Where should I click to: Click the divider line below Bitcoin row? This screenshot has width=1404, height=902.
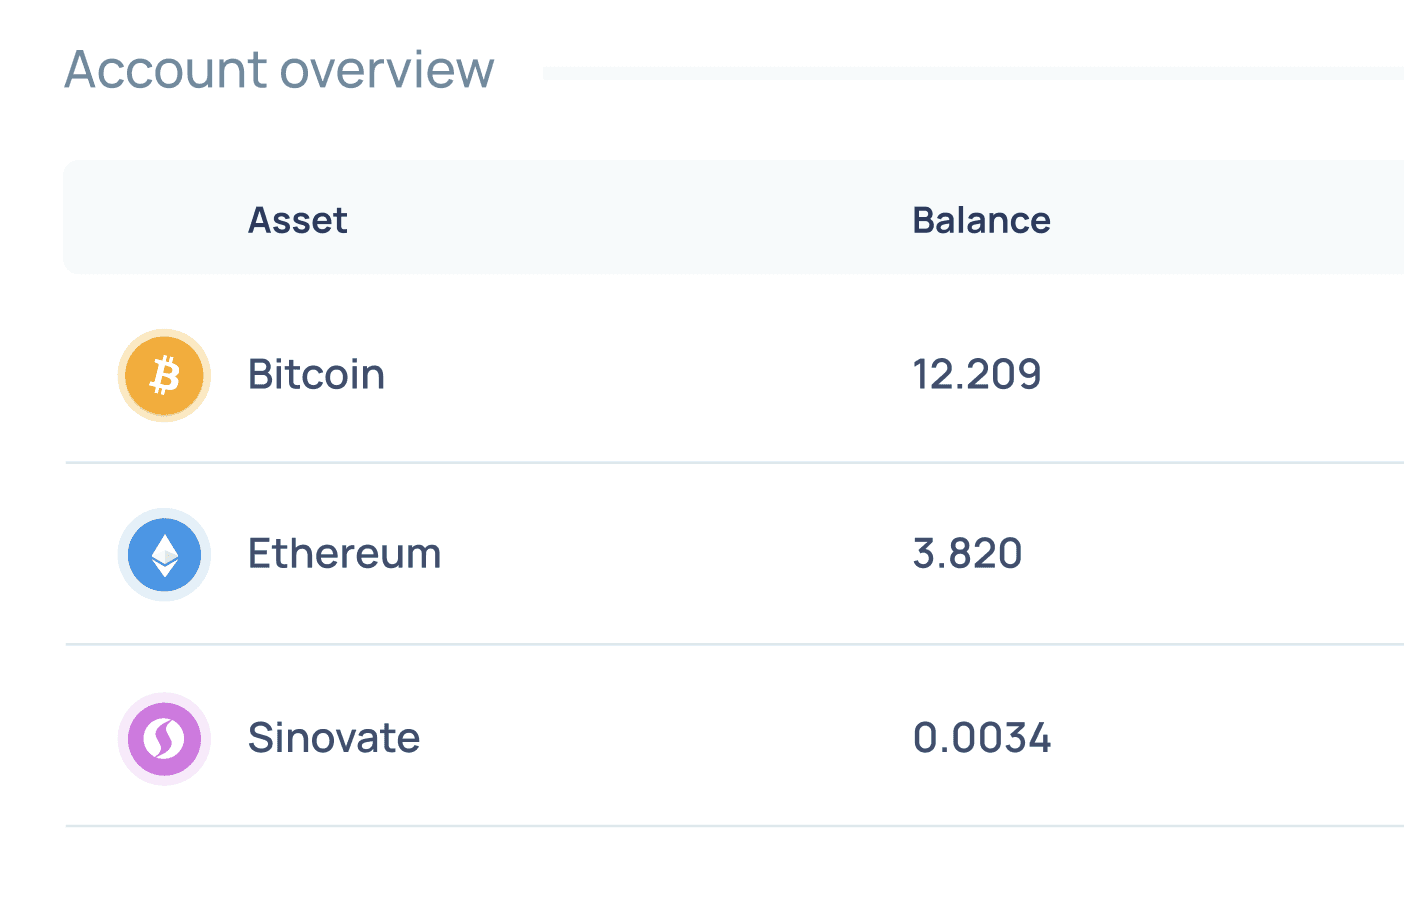pyautogui.click(x=734, y=463)
